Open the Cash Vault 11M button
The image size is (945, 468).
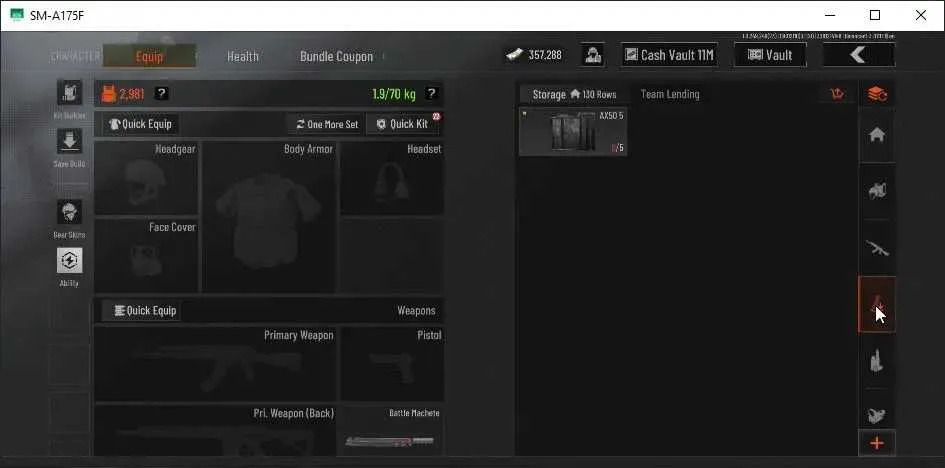(x=670, y=55)
